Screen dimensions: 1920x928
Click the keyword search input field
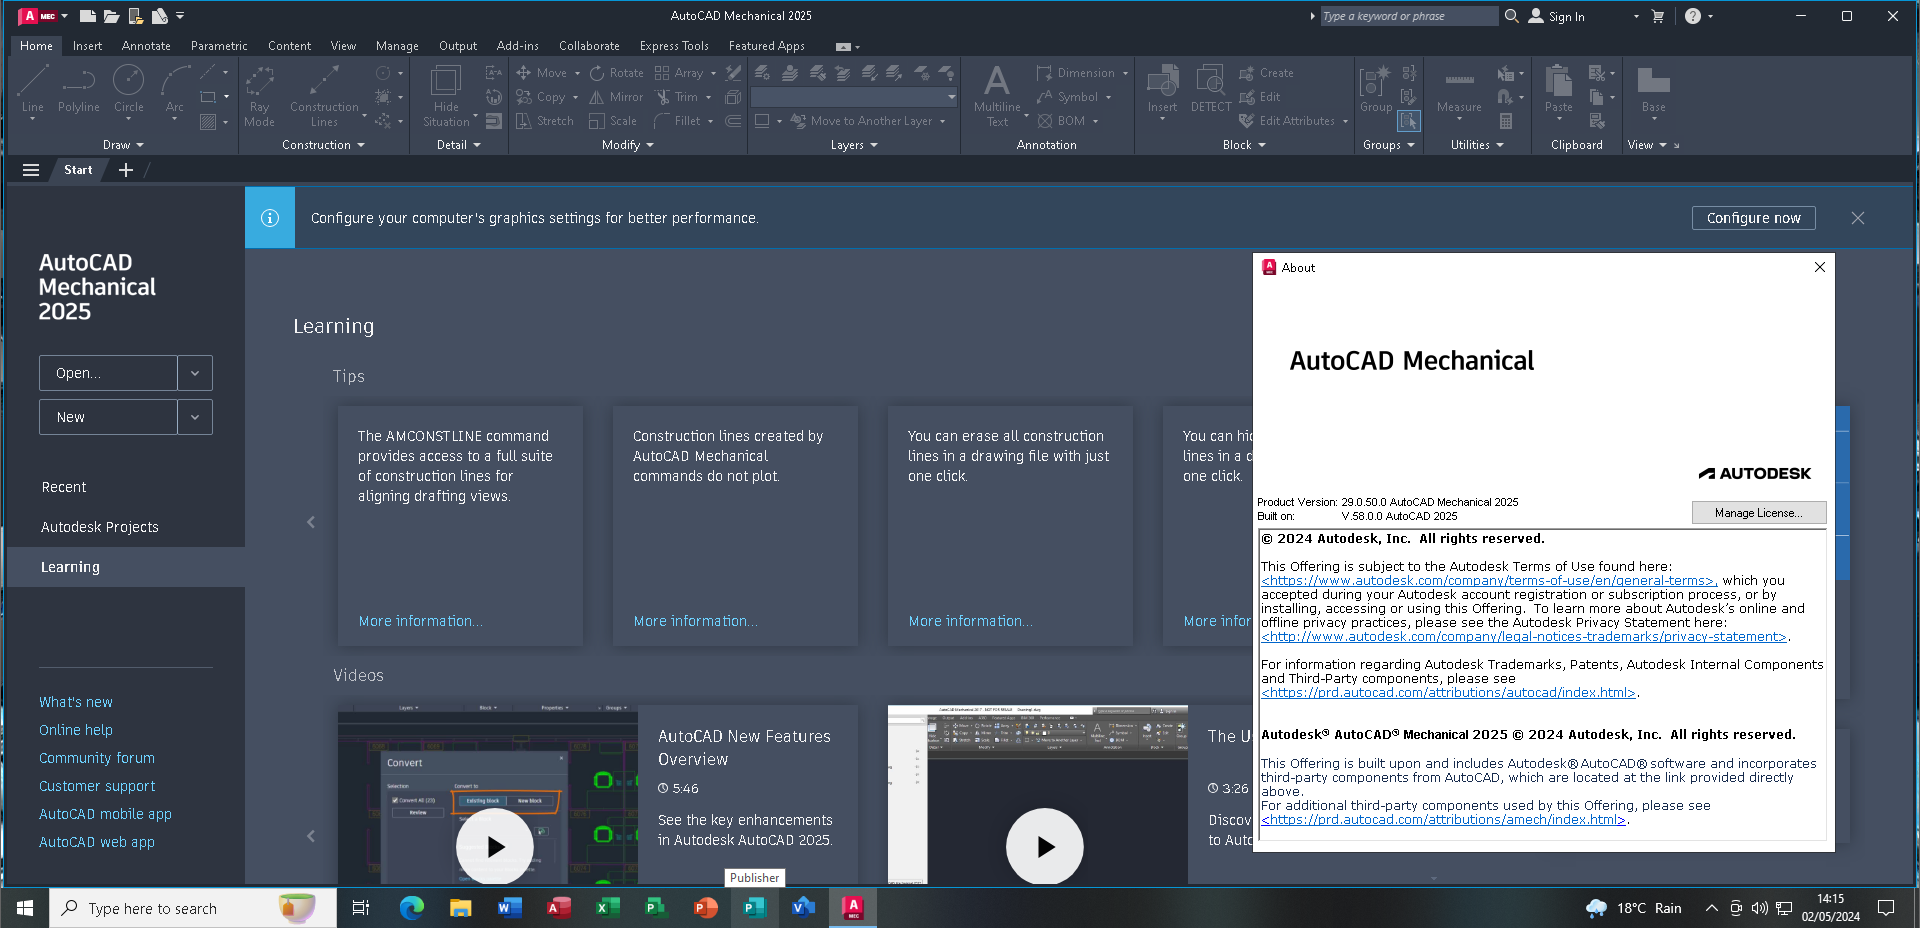pos(1409,16)
